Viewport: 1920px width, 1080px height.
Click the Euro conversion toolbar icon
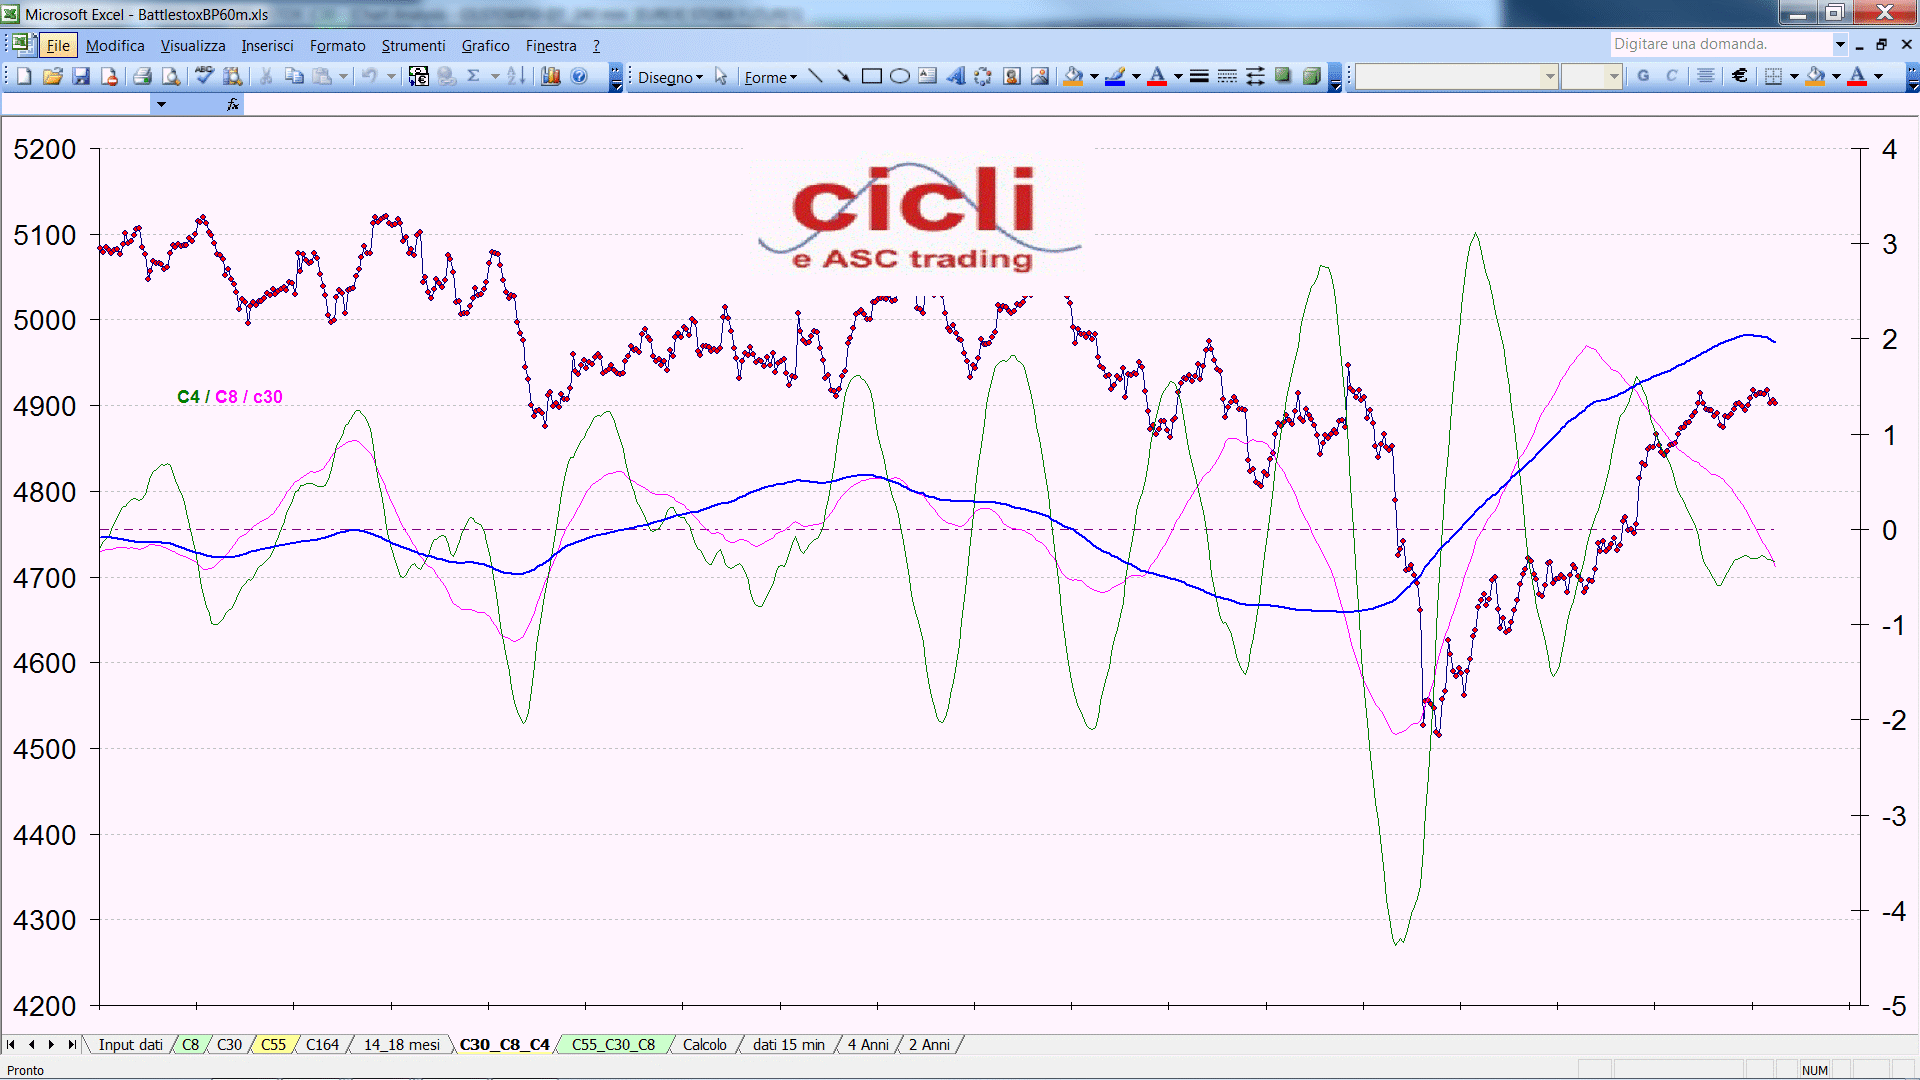[419, 77]
